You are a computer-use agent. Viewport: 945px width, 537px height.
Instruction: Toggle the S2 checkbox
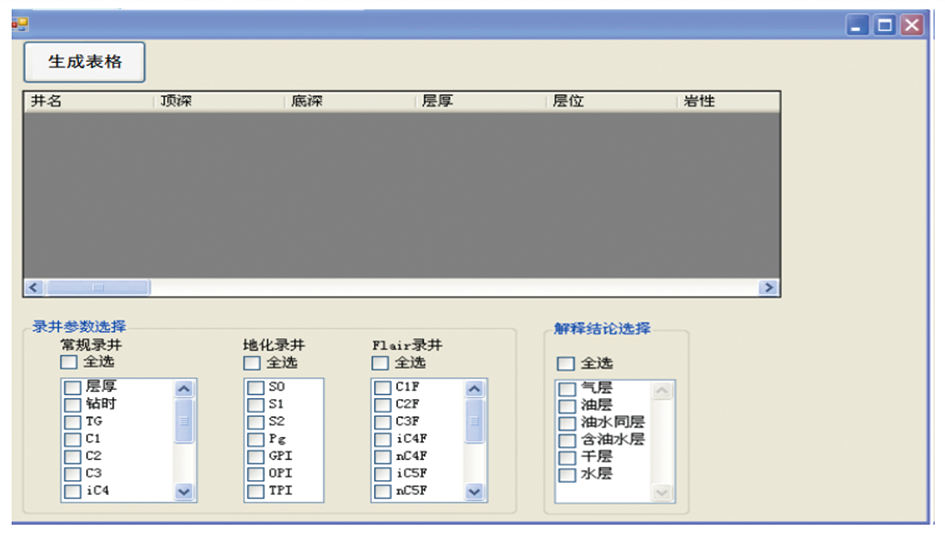tap(256, 422)
